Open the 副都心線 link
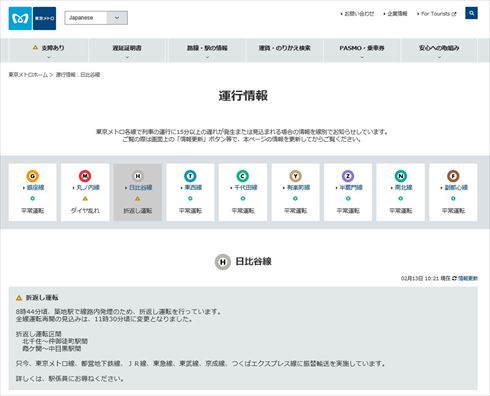Screen dimensions: 490x396 (456, 188)
